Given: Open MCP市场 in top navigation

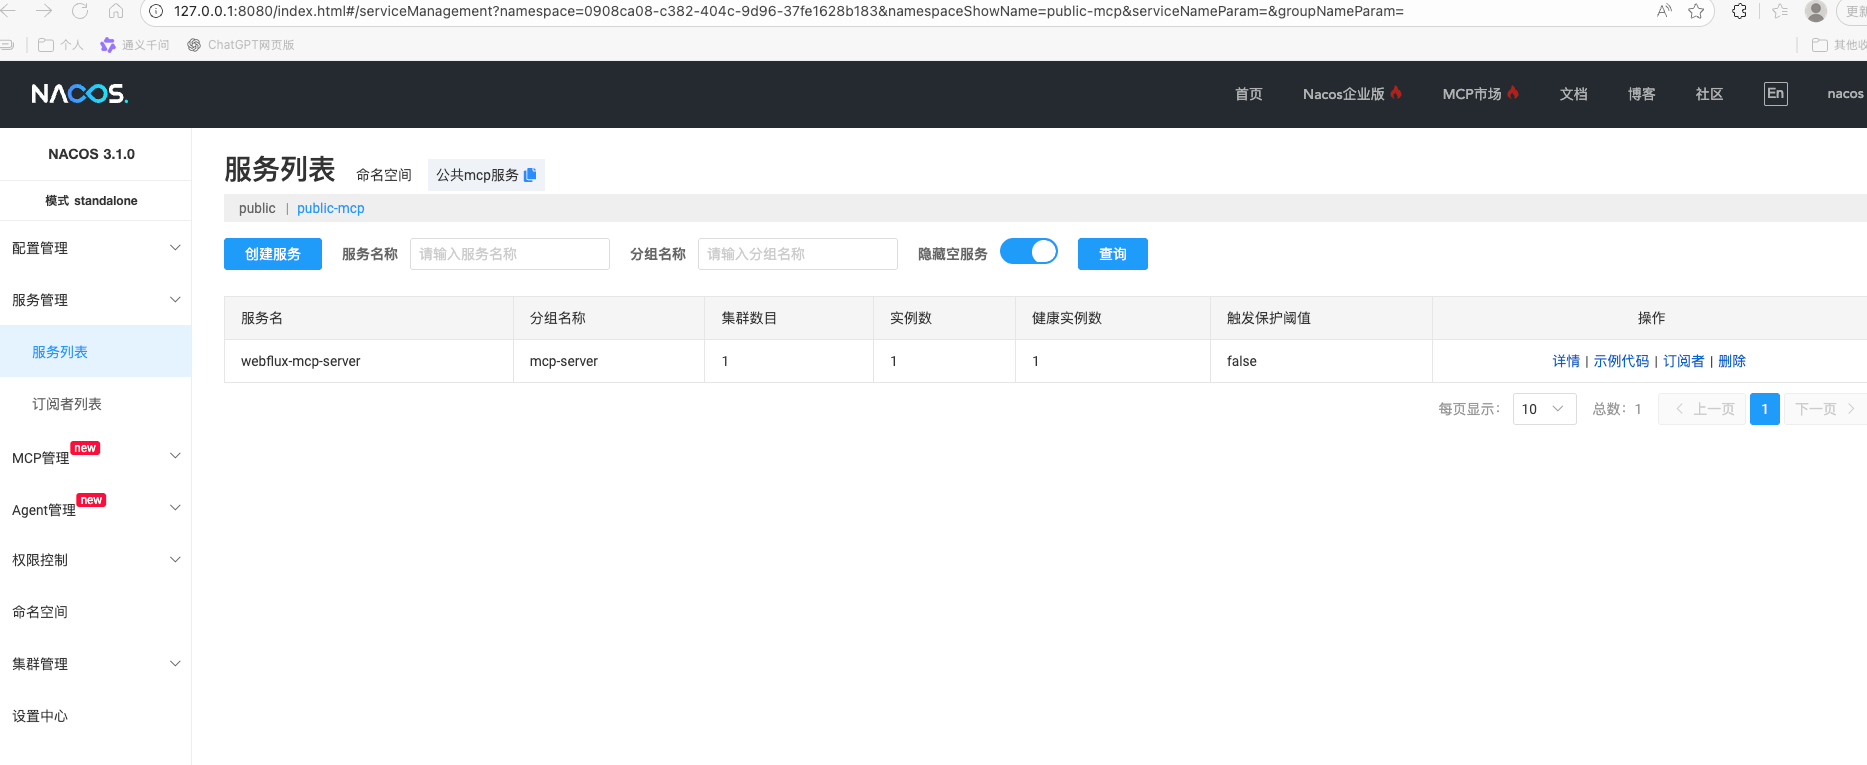Looking at the screenshot, I should tap(1480, 94).
